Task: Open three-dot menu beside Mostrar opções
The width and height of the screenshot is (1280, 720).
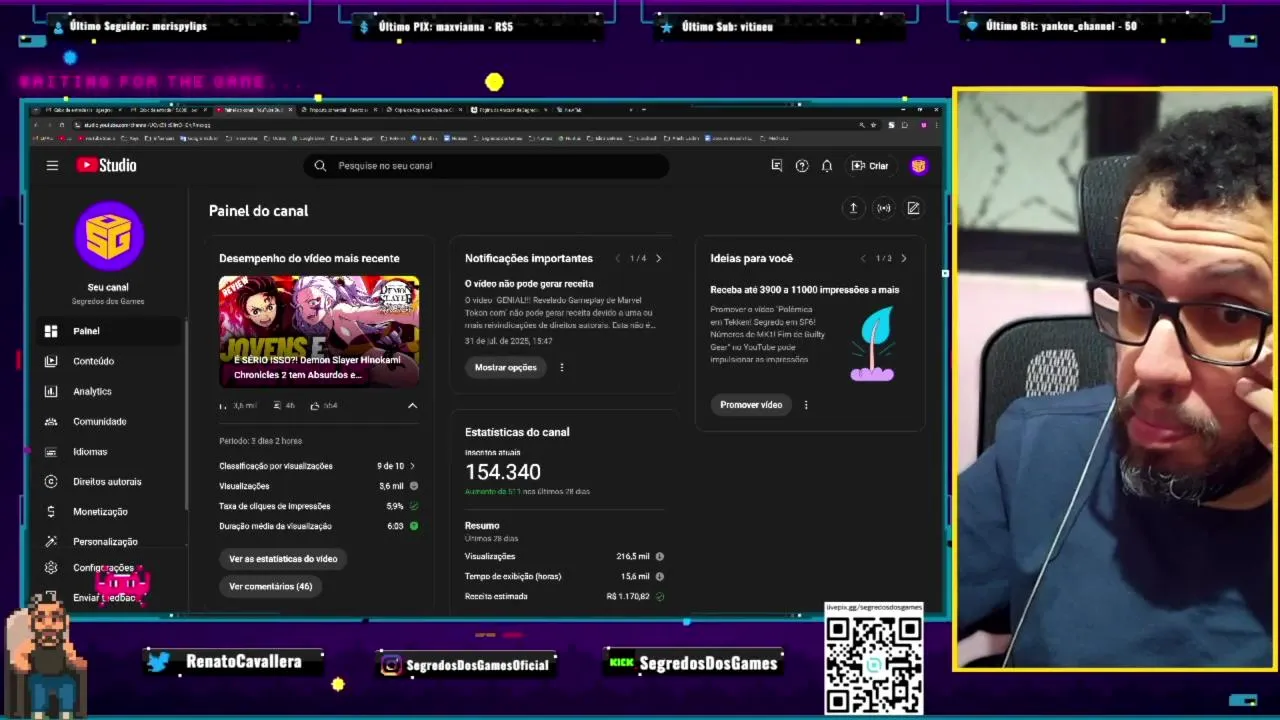Action: 561,367
